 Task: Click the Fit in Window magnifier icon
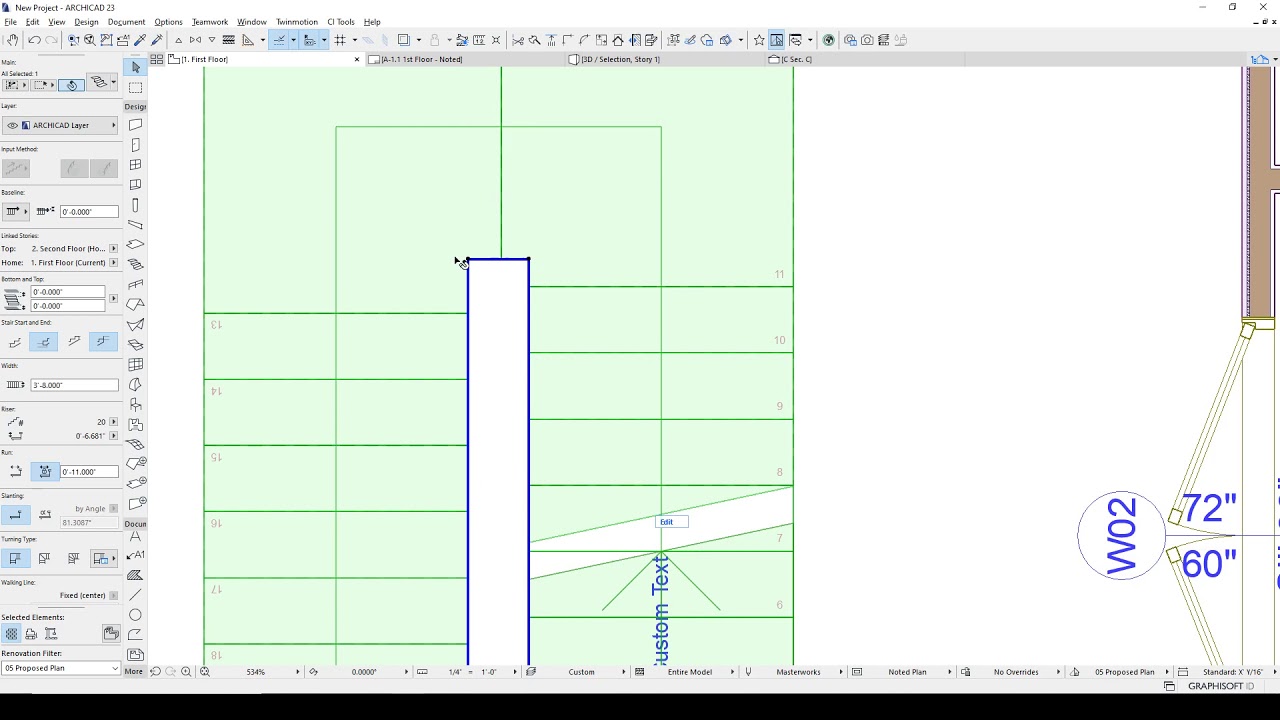[x=204, y=672]
